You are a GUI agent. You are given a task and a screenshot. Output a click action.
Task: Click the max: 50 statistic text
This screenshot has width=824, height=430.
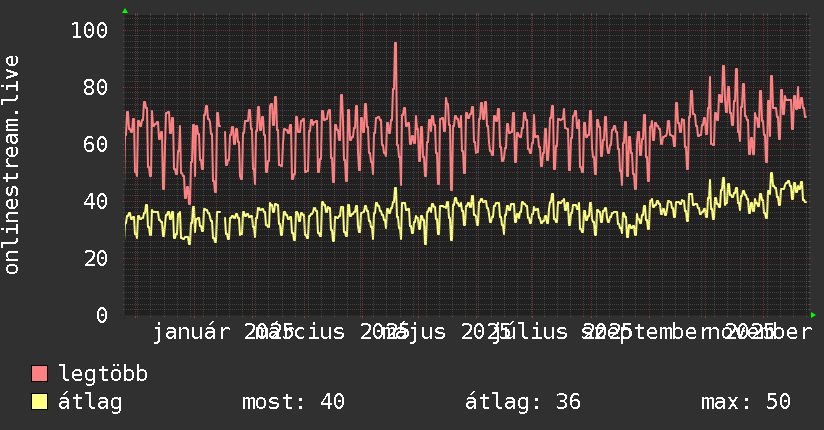(746, 402)
